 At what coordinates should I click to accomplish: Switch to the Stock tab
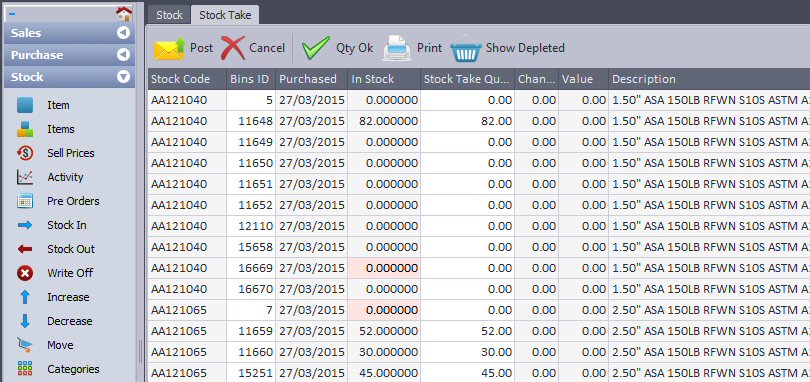click(169, 15)
